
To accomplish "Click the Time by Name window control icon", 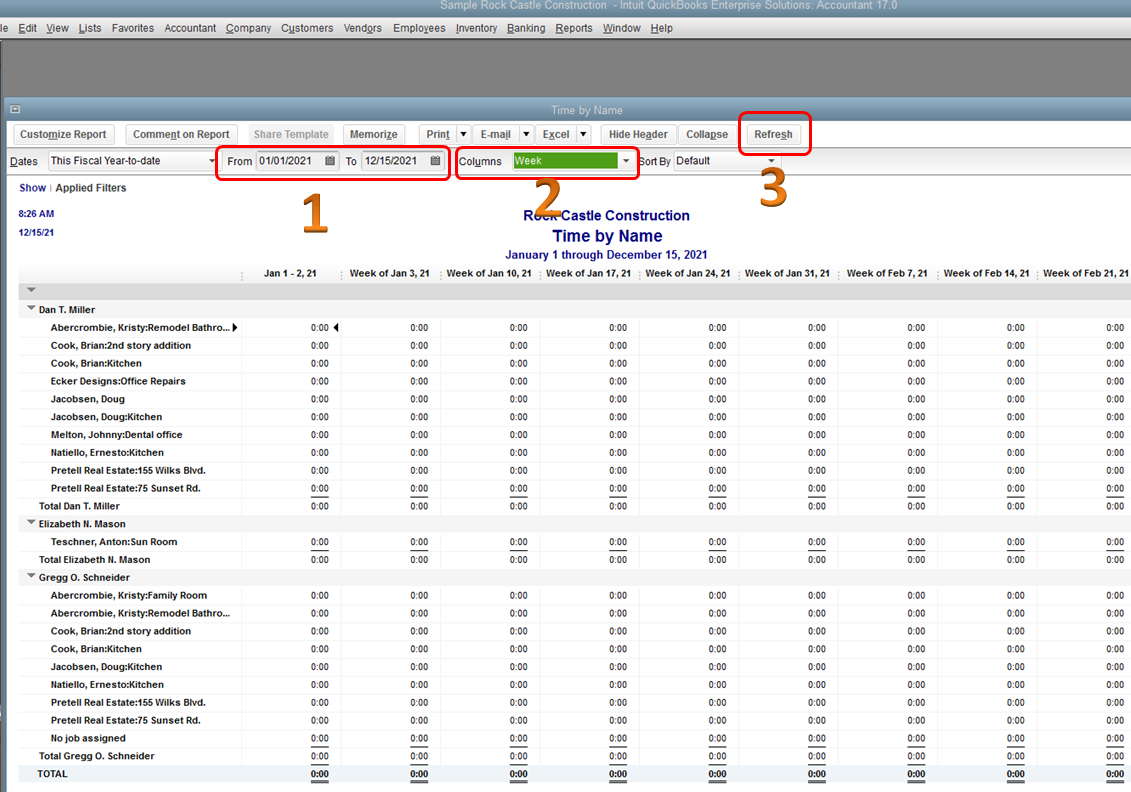I will coord(15,110).
